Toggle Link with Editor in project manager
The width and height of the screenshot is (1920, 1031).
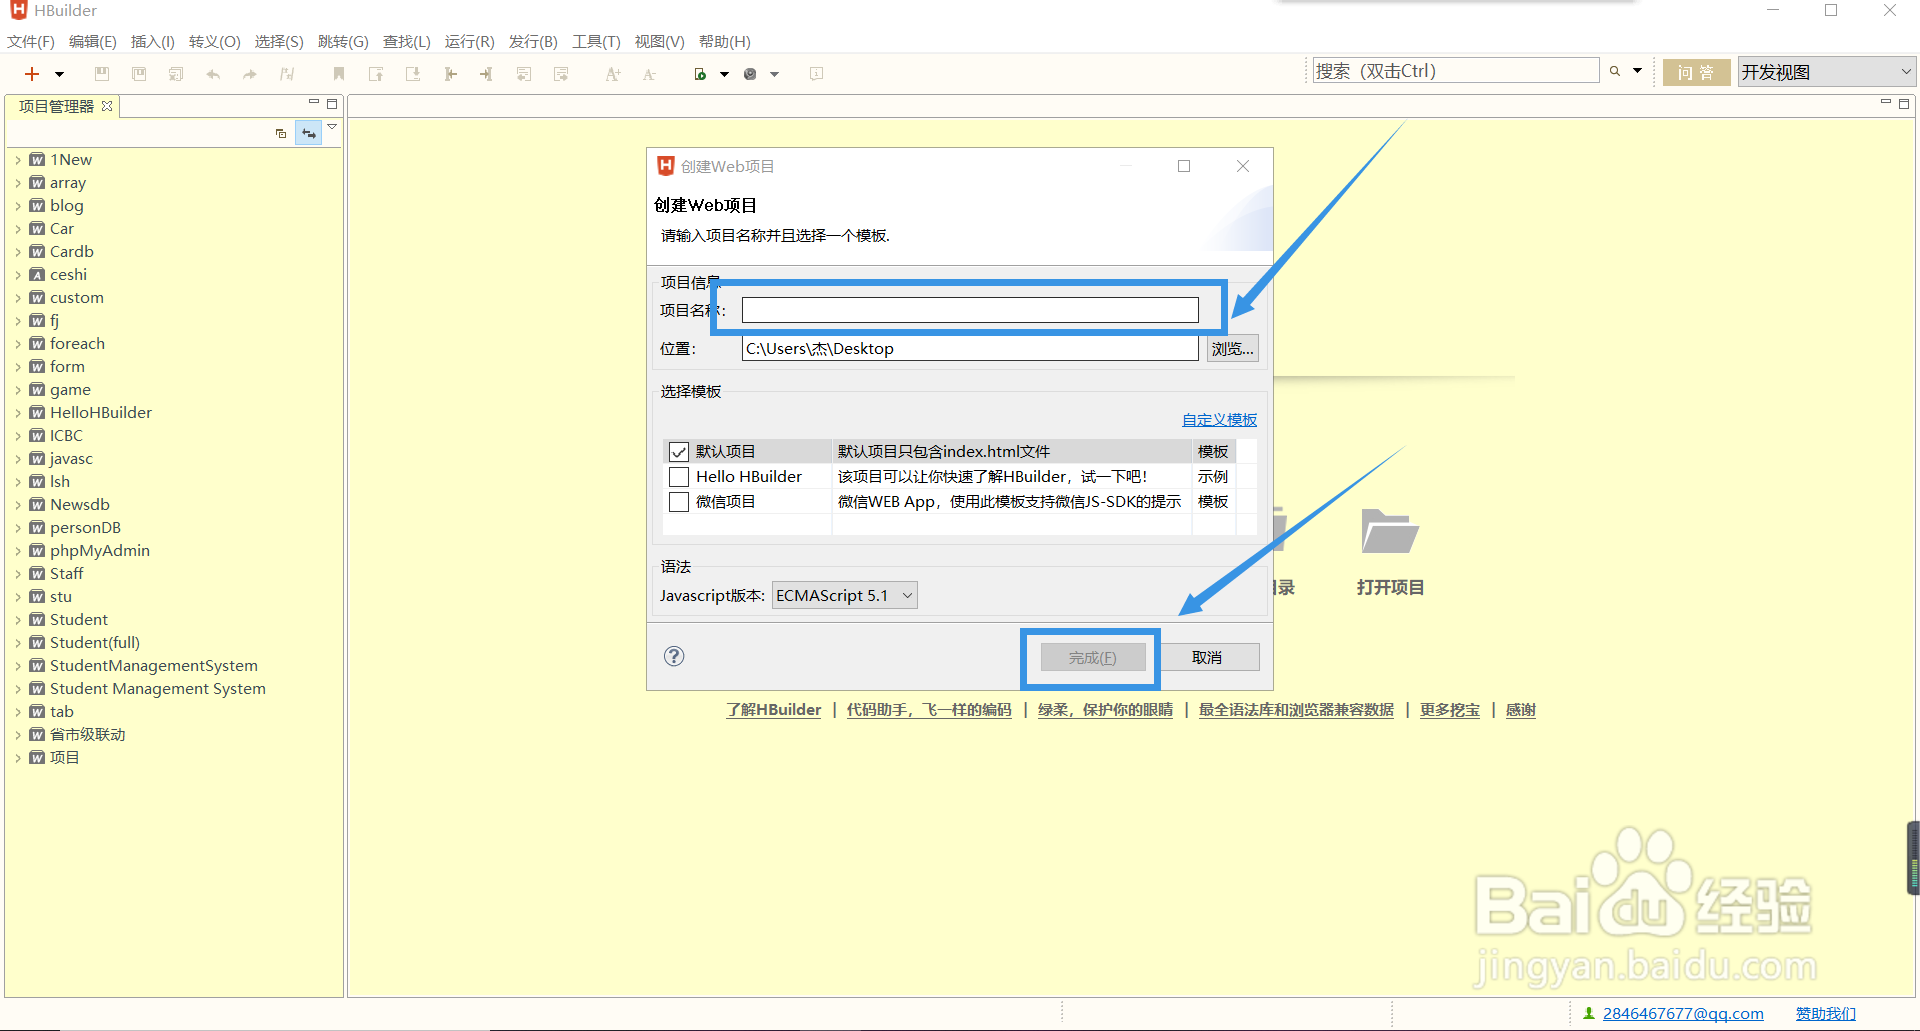pyautogui.click(x=309, y=133)
